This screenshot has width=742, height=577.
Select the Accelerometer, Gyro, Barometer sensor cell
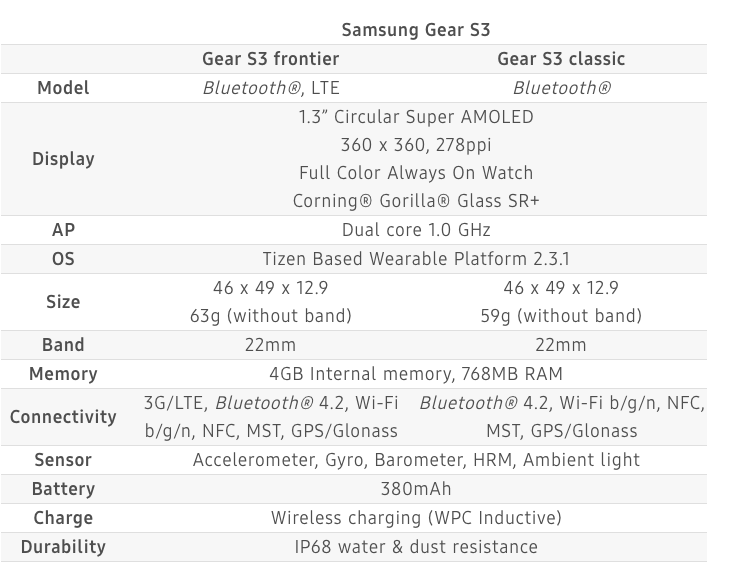point(416,460)
